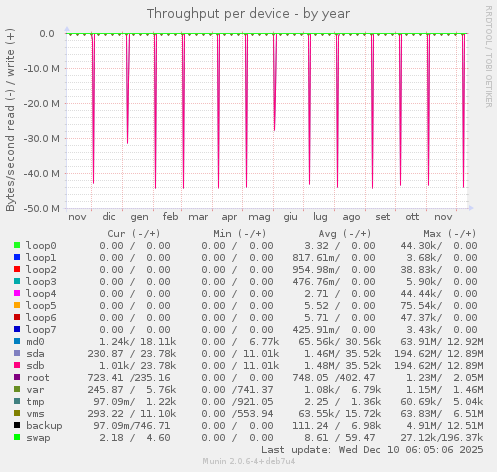Click the md0 legend swatch
The height and width of the screenshot is (472, 497).
point(17,341)
